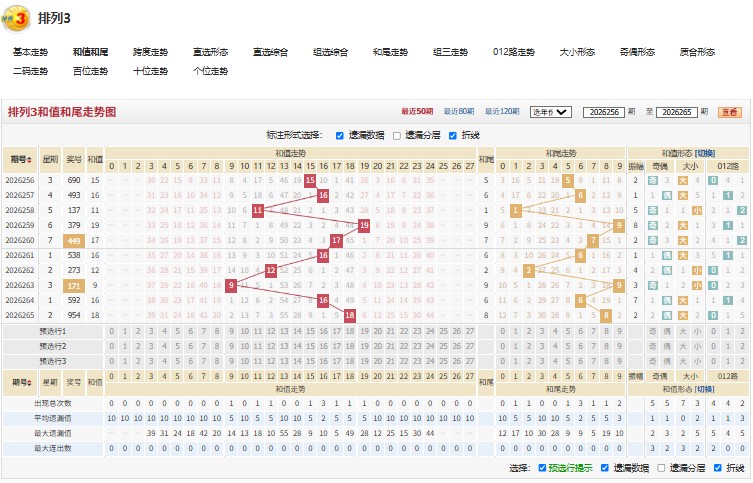This screenshot has height=483, width=753.
Task: Select 偶 cell in 预选行3
Action: pyautogui.click(x=667, y=361)
